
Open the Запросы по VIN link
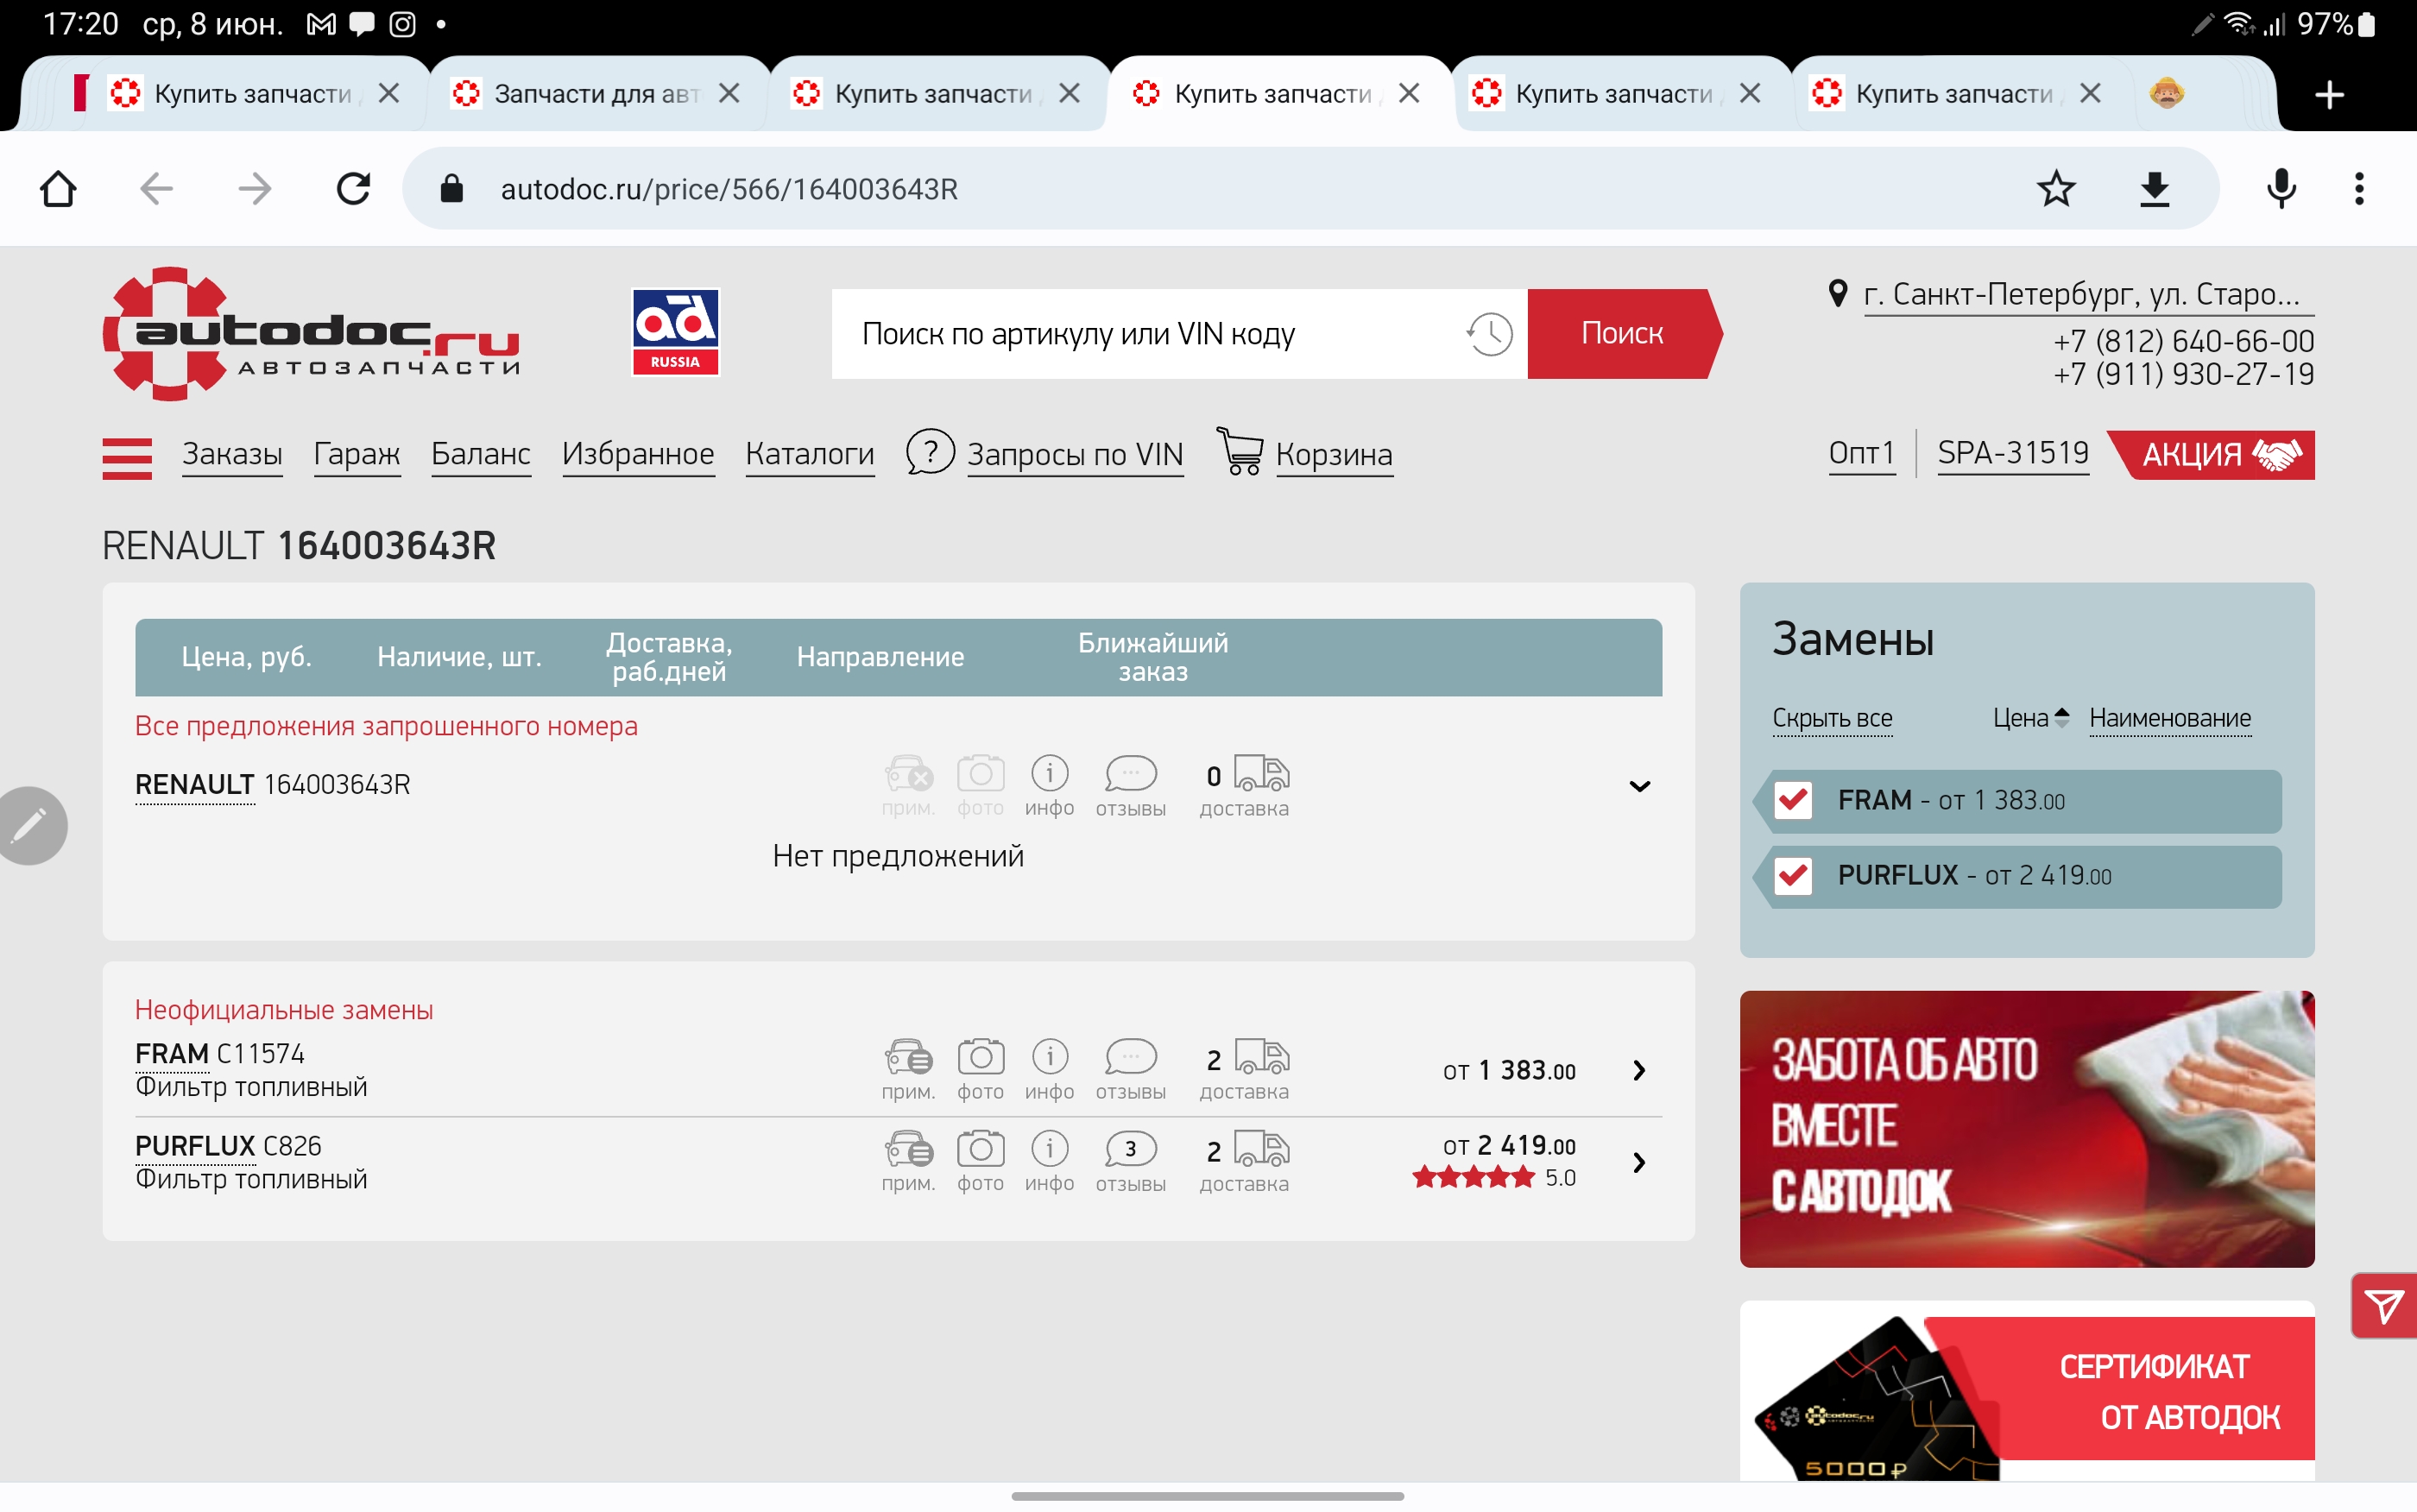[1075, 454]
